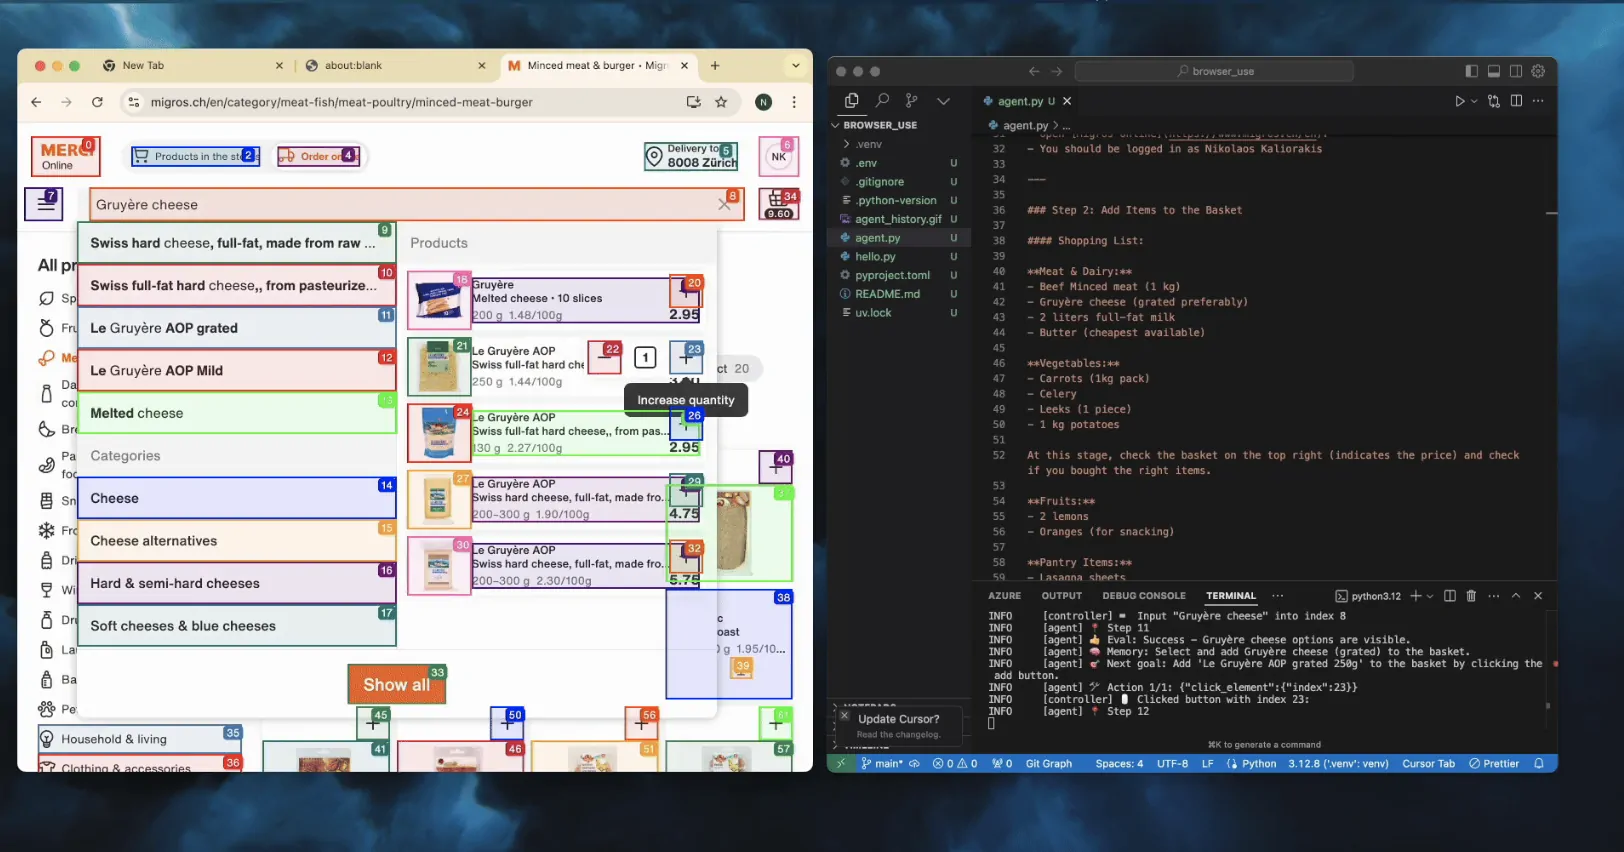This screenshot has width=1624, height=852.
Task: Expand the .venv folder
Action: (869, 144)
